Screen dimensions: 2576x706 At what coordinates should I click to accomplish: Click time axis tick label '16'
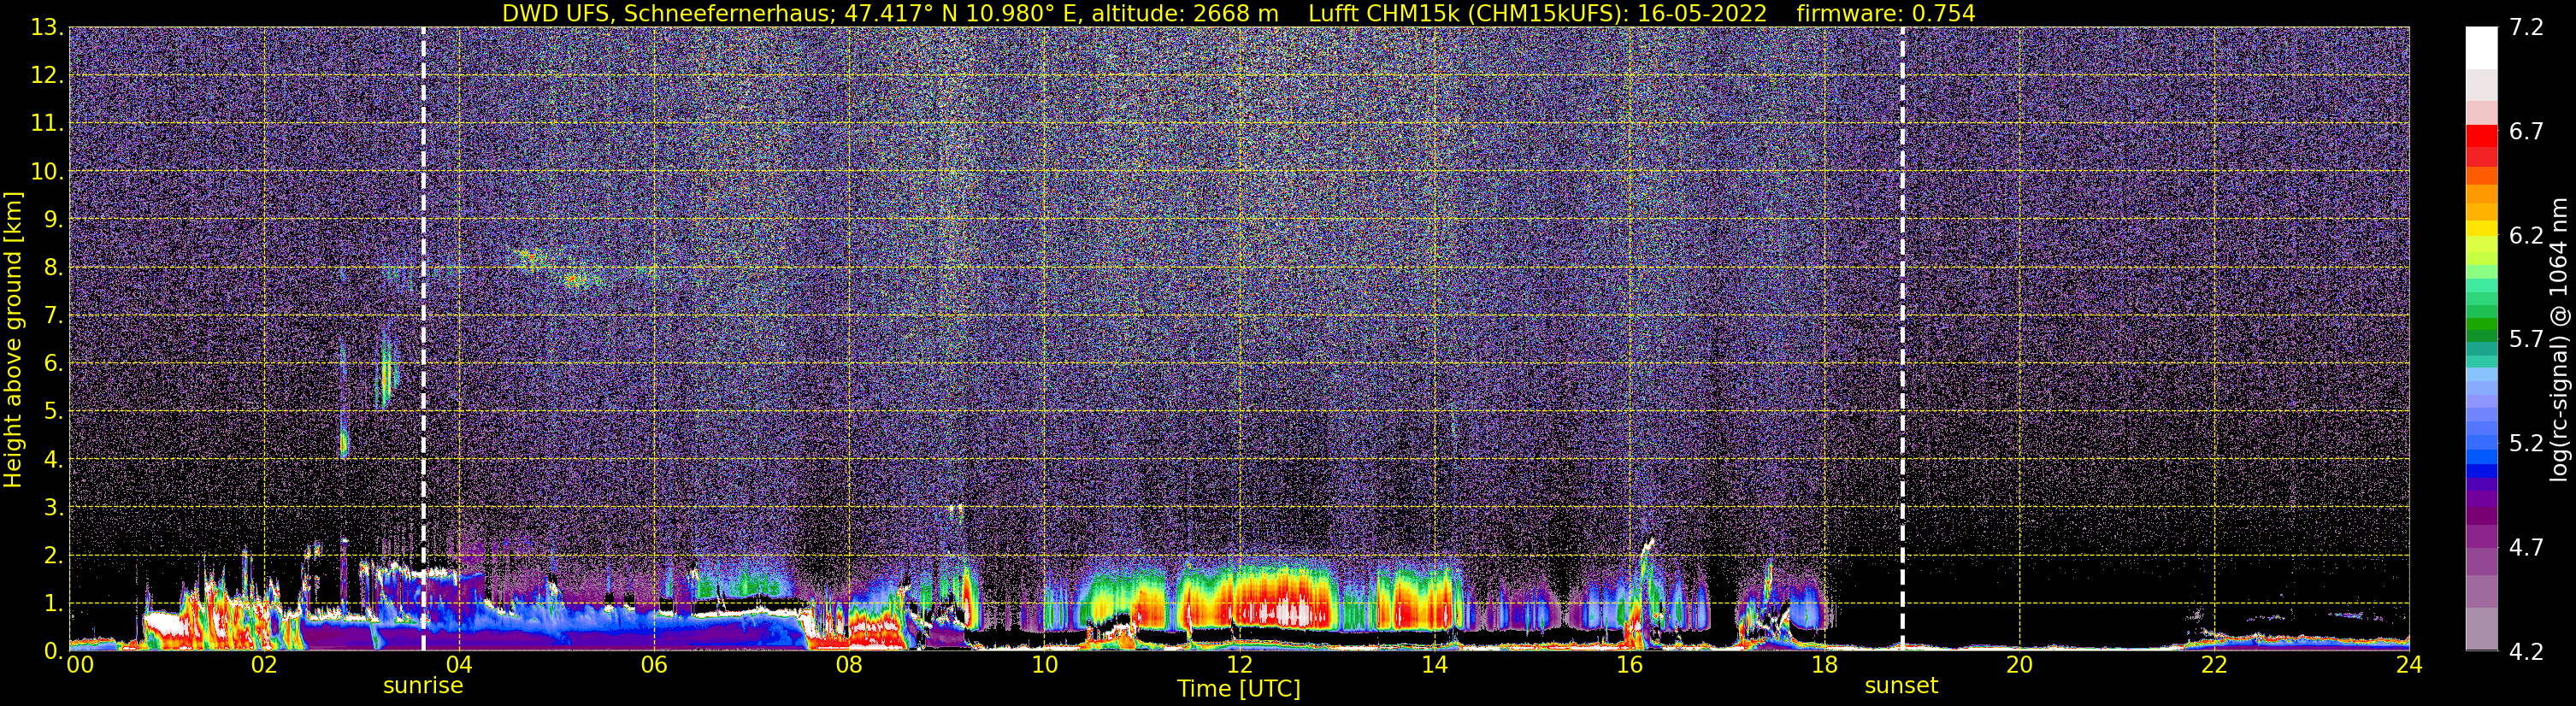[x=1629, y=665]
